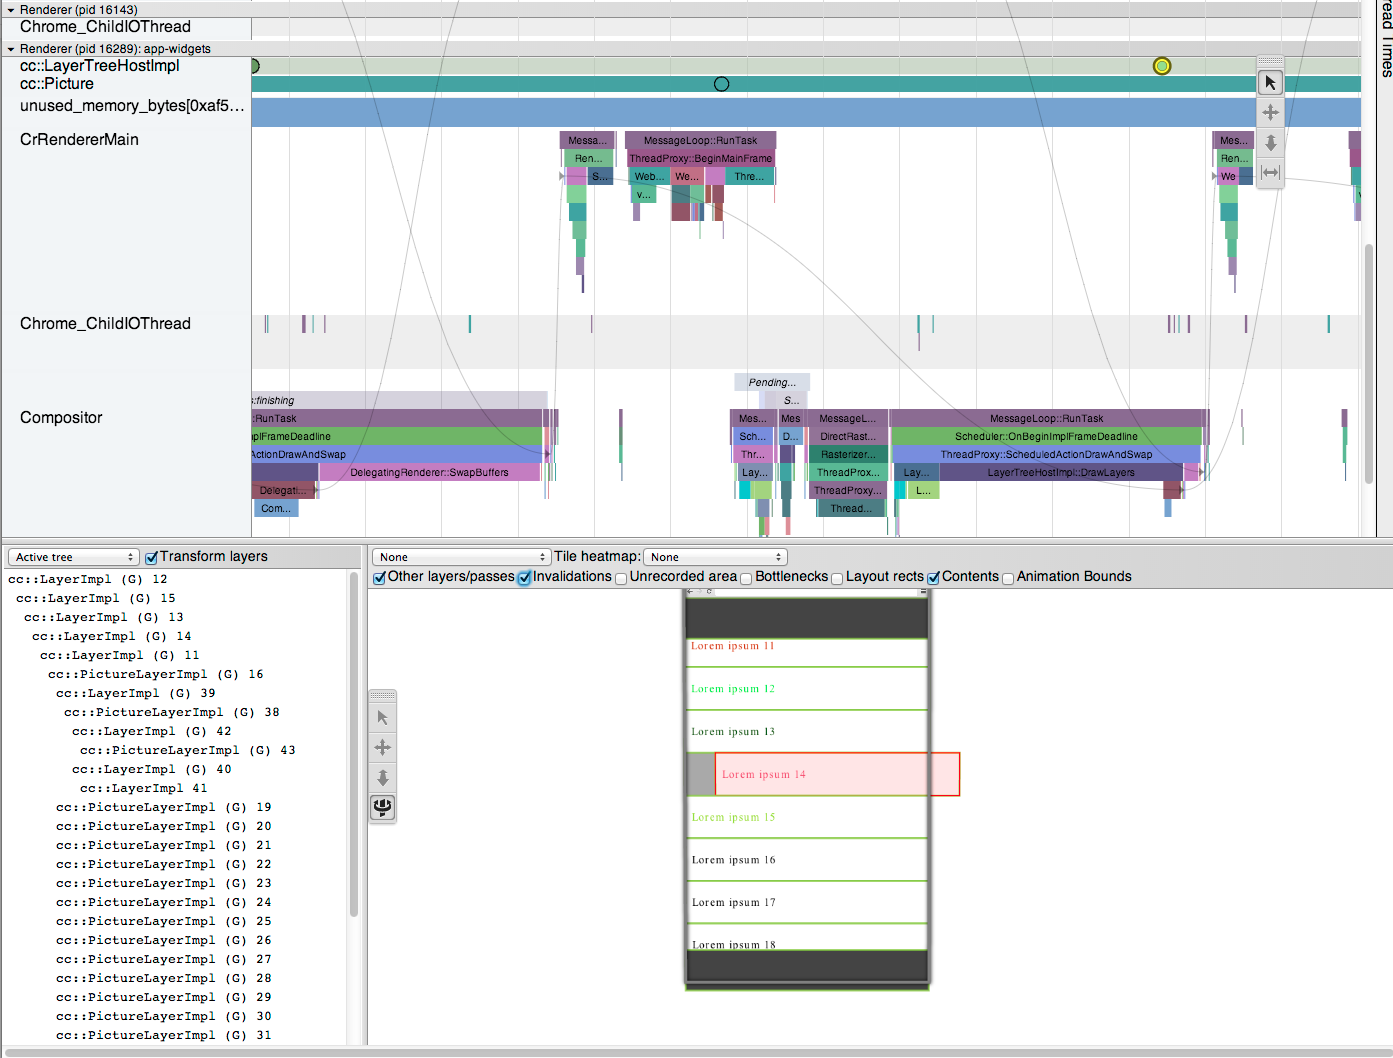
Task: Select the layer viewer arrow tool
Action: [382, 718]
